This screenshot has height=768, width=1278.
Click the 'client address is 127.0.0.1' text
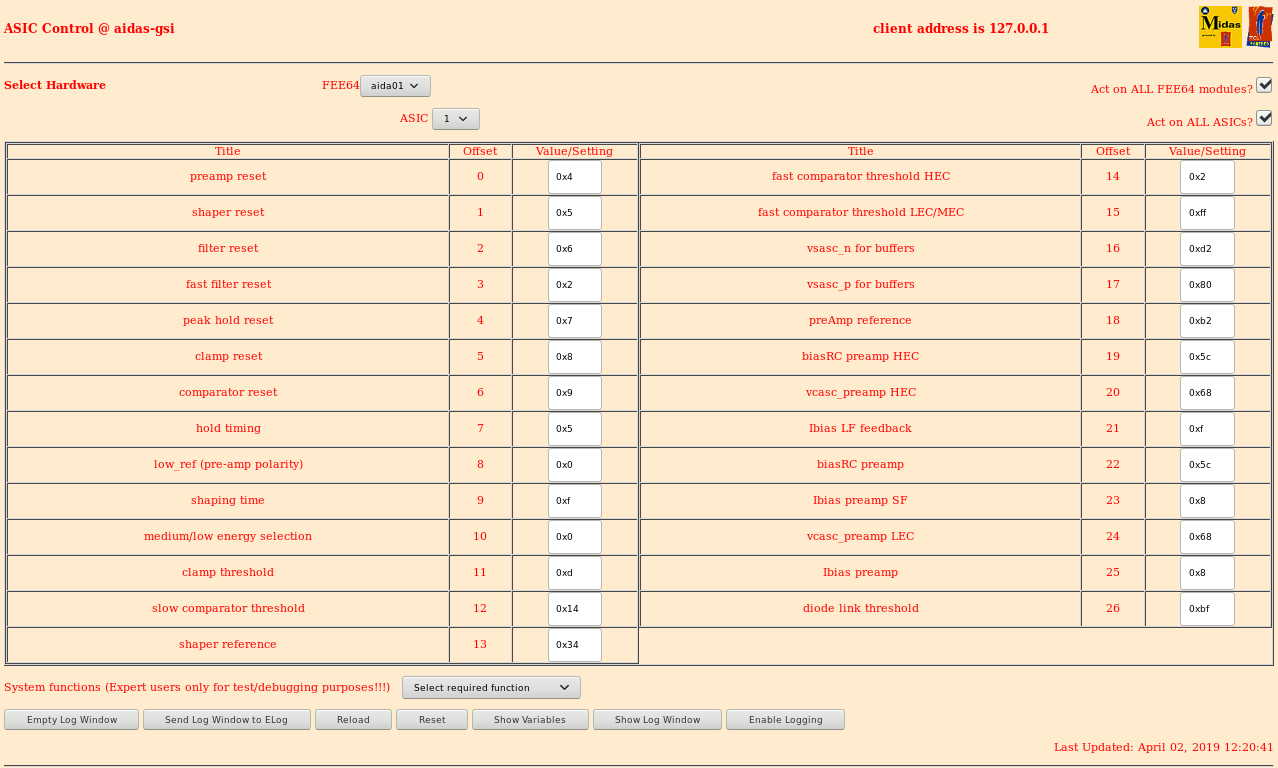tap(961, 29)
